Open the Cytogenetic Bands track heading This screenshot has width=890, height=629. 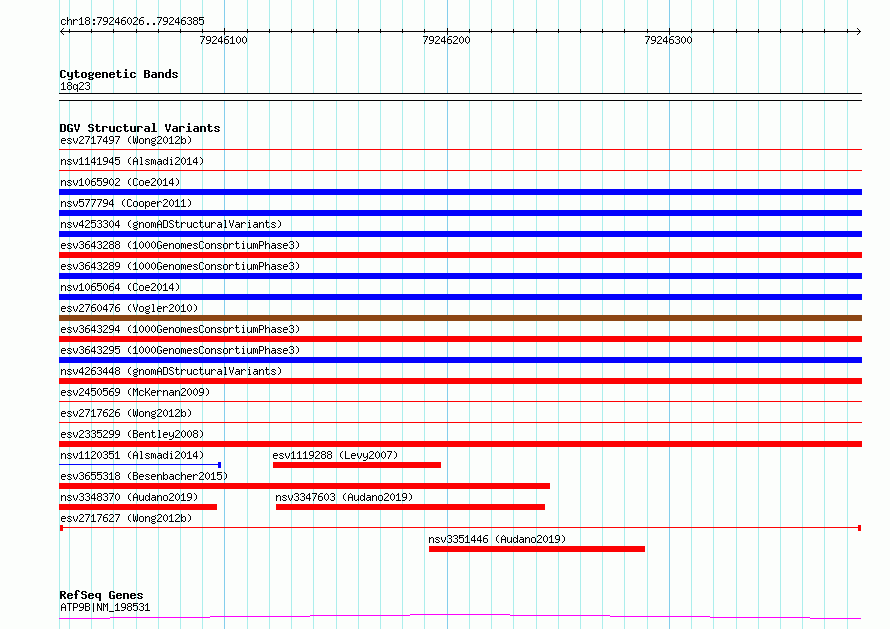click(119, 74)
